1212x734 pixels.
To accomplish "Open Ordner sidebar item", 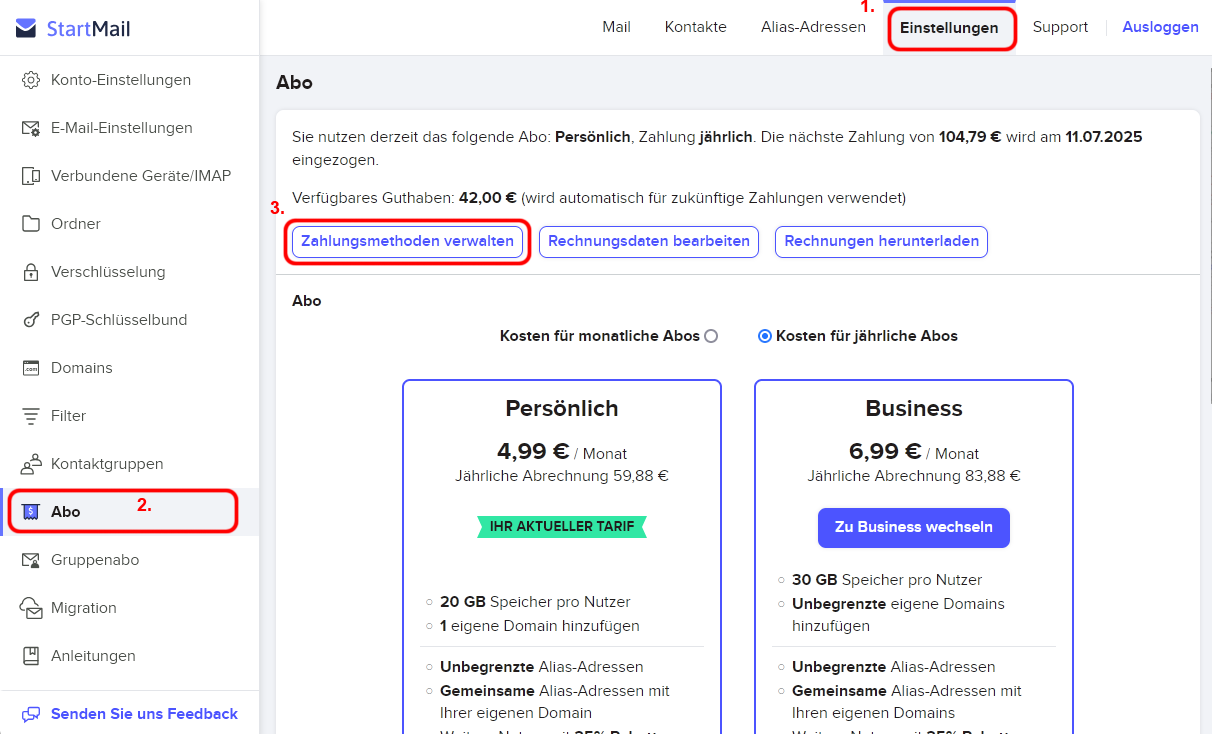I will pyautogui.click(x=129, y=224).
